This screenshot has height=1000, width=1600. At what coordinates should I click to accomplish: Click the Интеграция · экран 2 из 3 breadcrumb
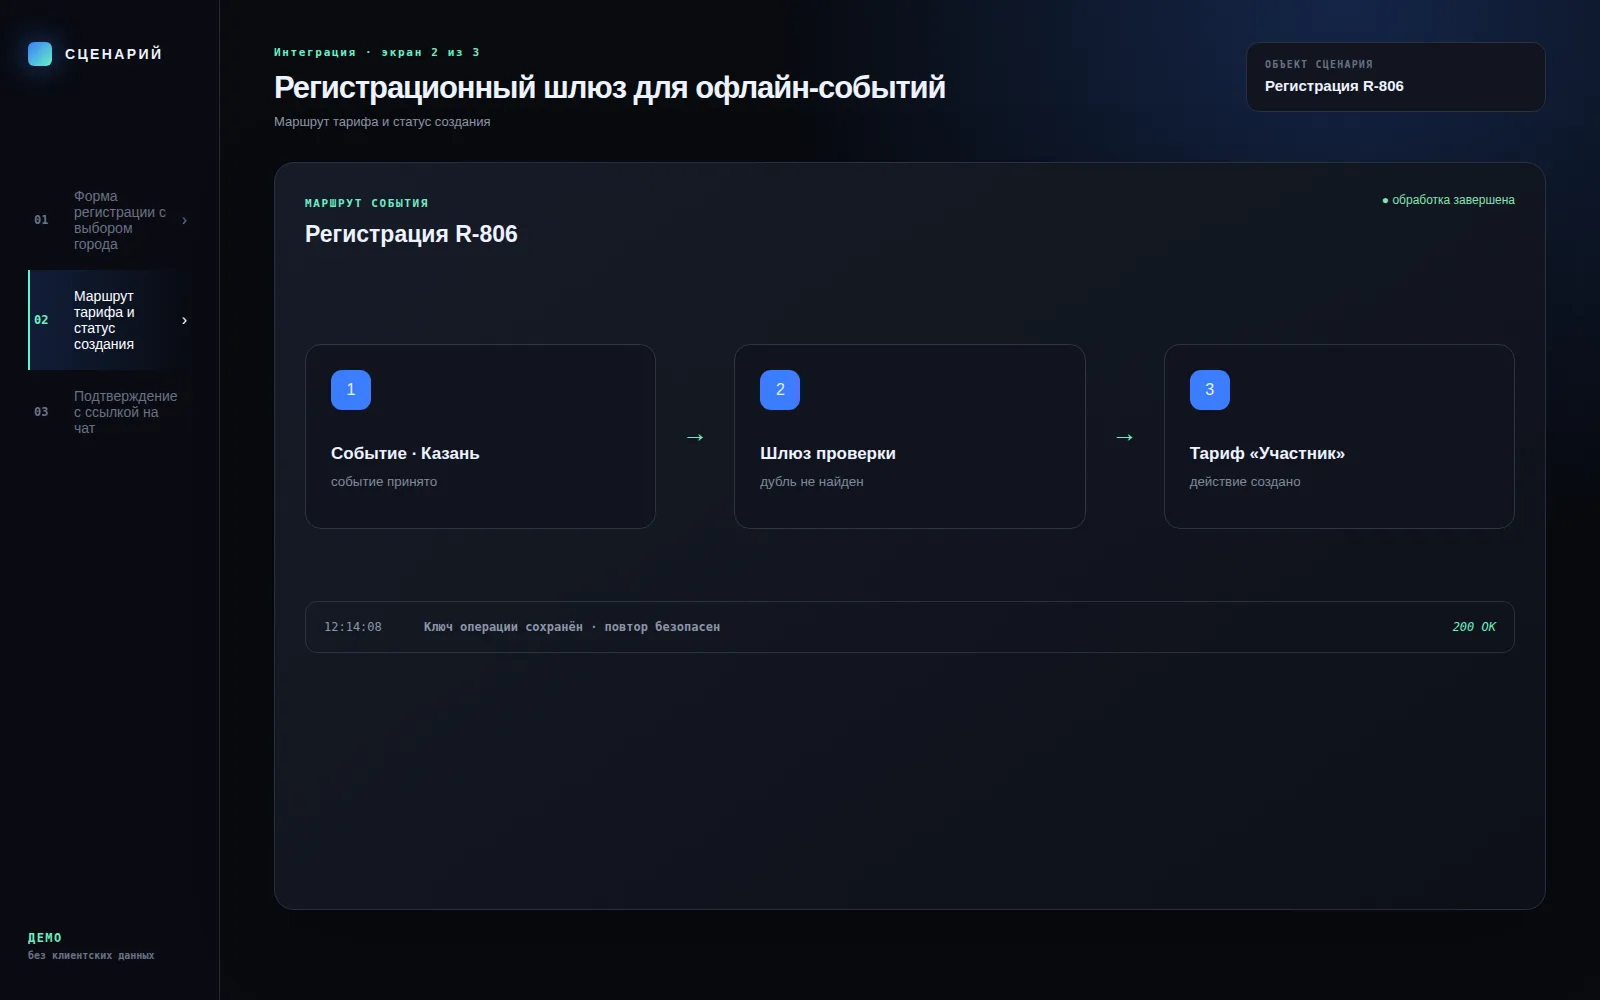[377, 52]
